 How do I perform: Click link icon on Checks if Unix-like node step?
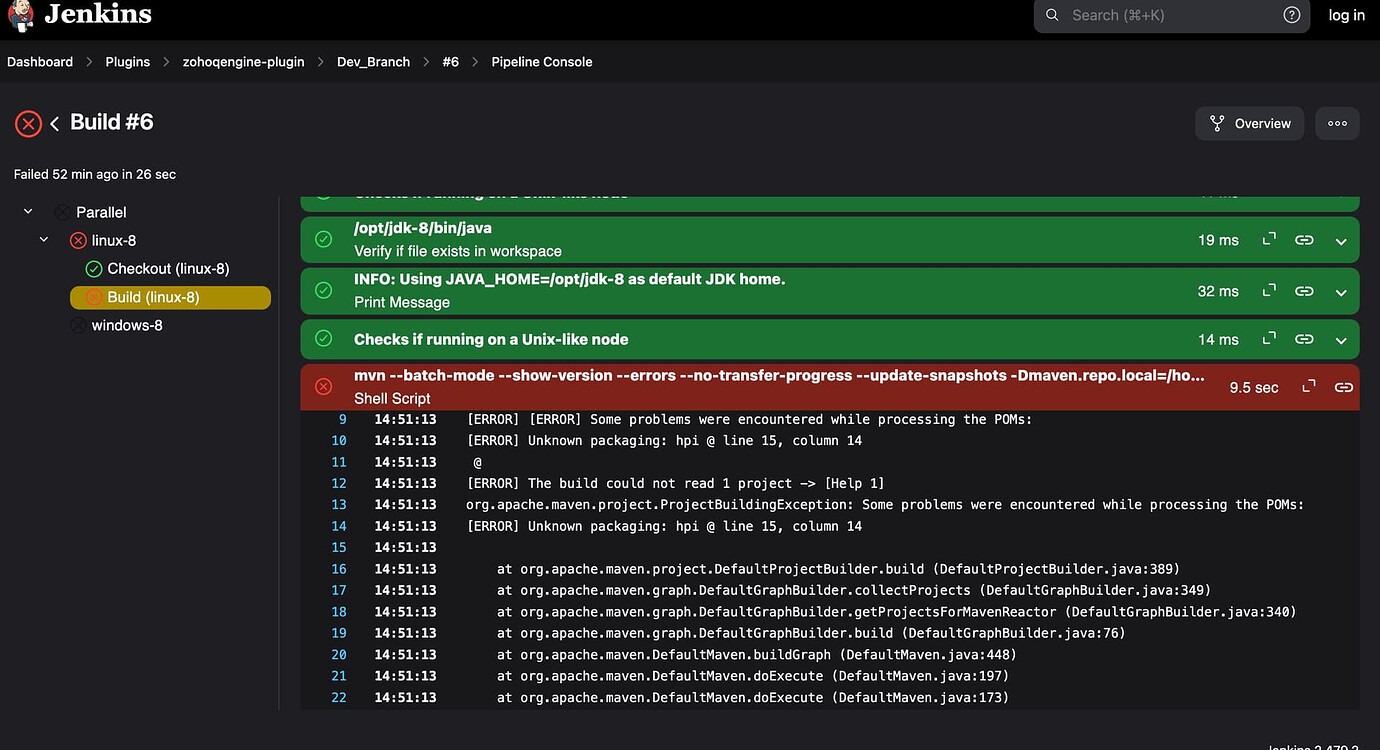[1304, 339]
